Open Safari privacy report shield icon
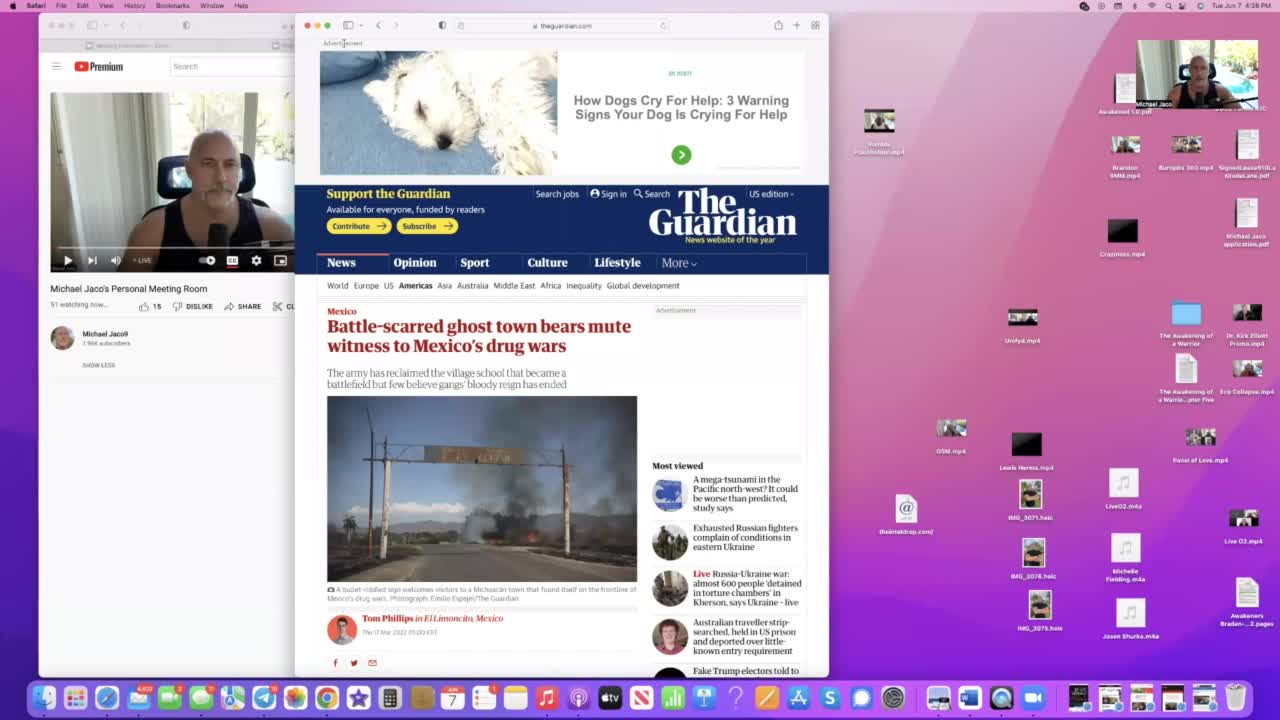The image size is (1280, 720). [442, 25]
